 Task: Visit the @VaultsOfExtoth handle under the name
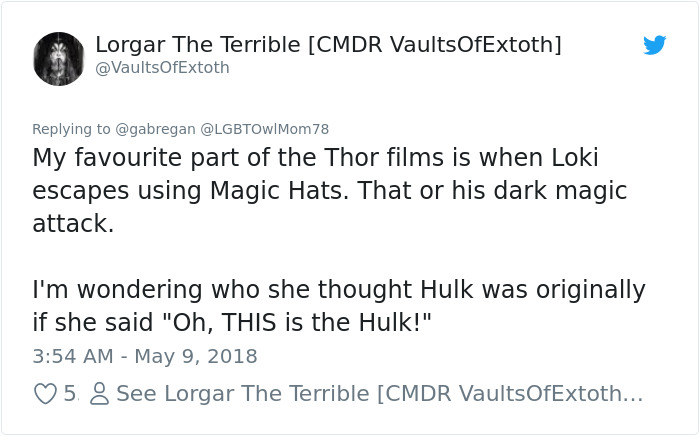pyautogui.click(x=162, y=67)
